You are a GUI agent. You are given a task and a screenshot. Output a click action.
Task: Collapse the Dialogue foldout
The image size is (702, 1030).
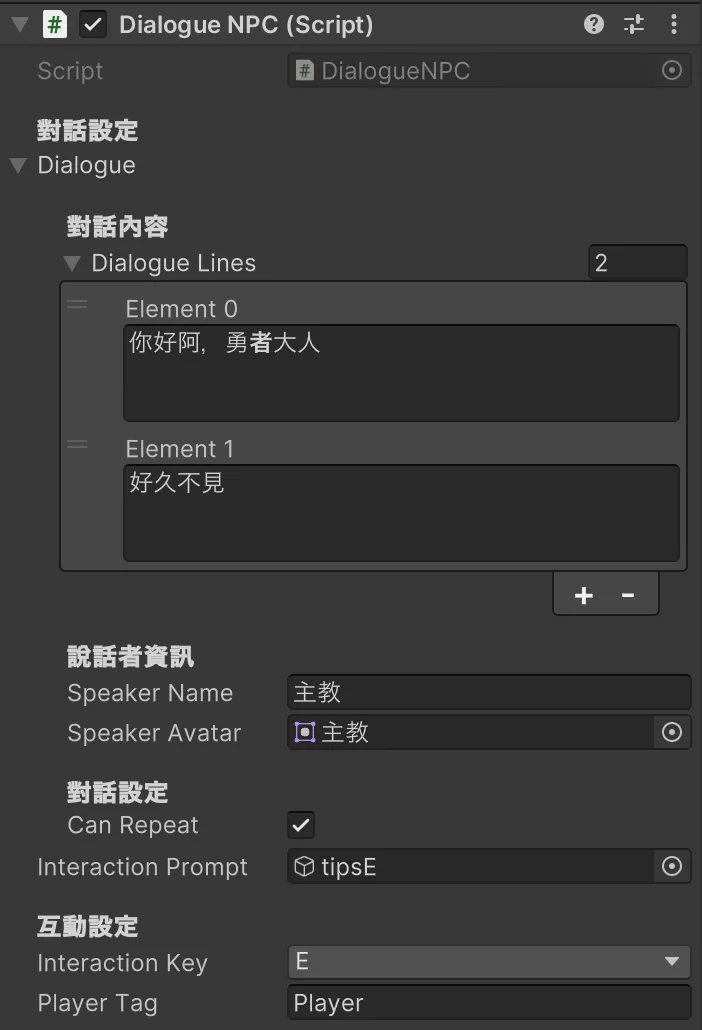(x=18, y=166)
